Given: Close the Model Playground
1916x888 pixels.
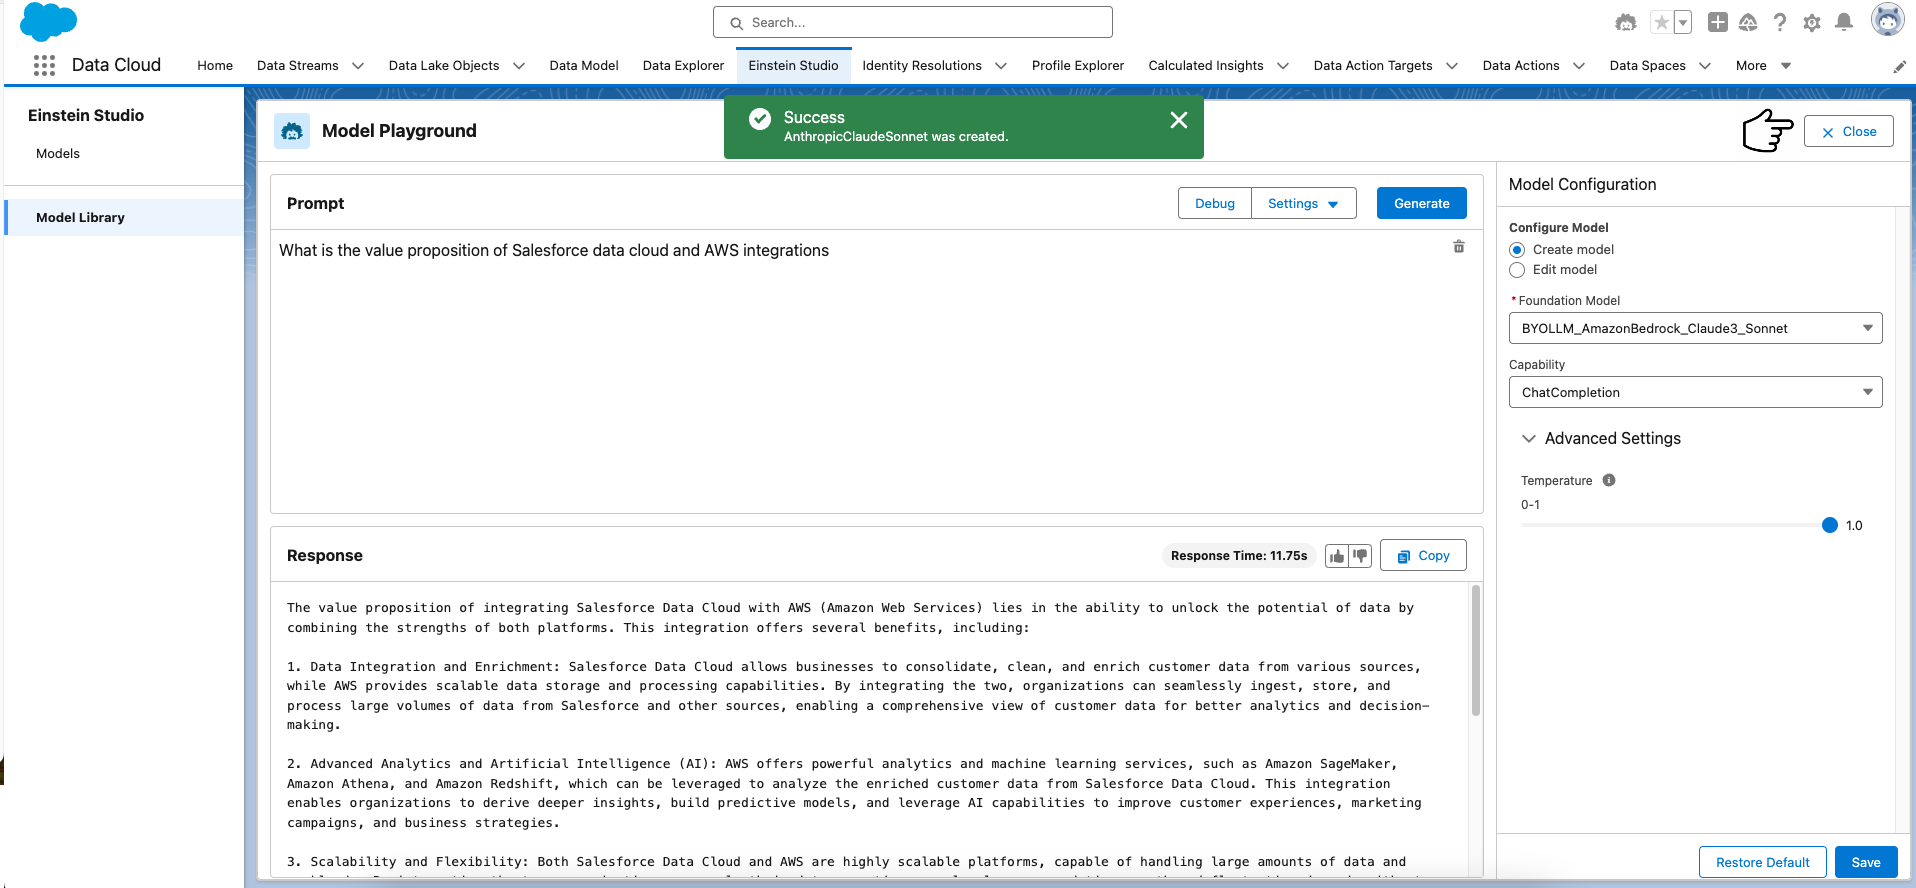Looking at the screenshot, I should click(1849, 132).
